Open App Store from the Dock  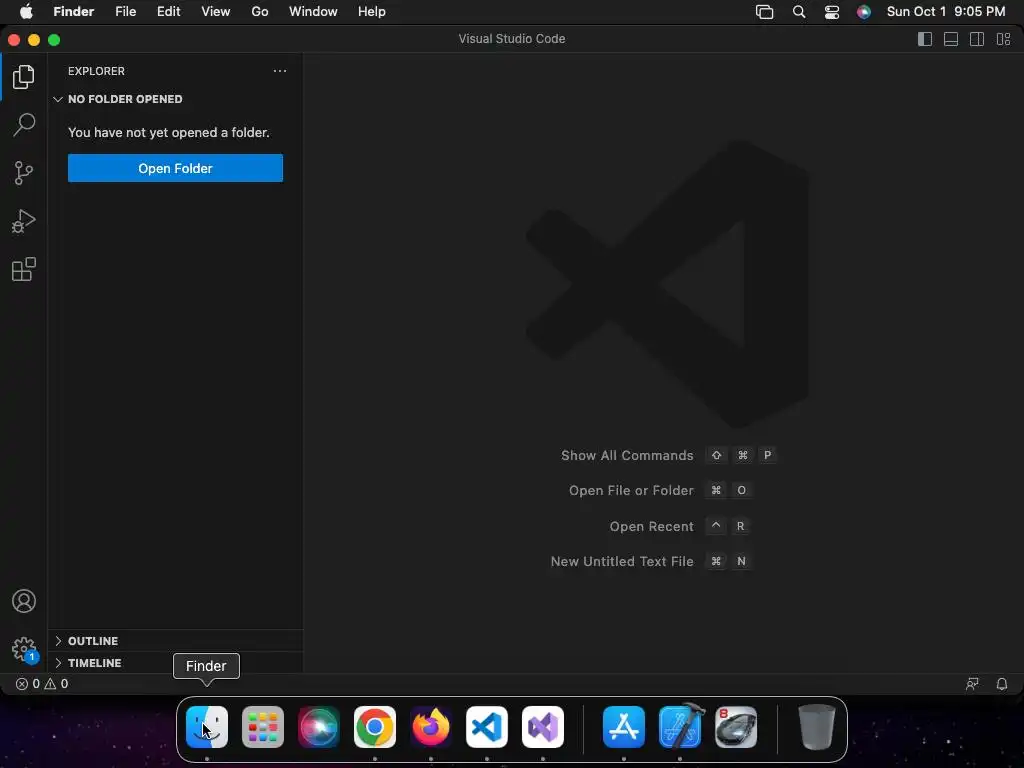tap(624, 727)
